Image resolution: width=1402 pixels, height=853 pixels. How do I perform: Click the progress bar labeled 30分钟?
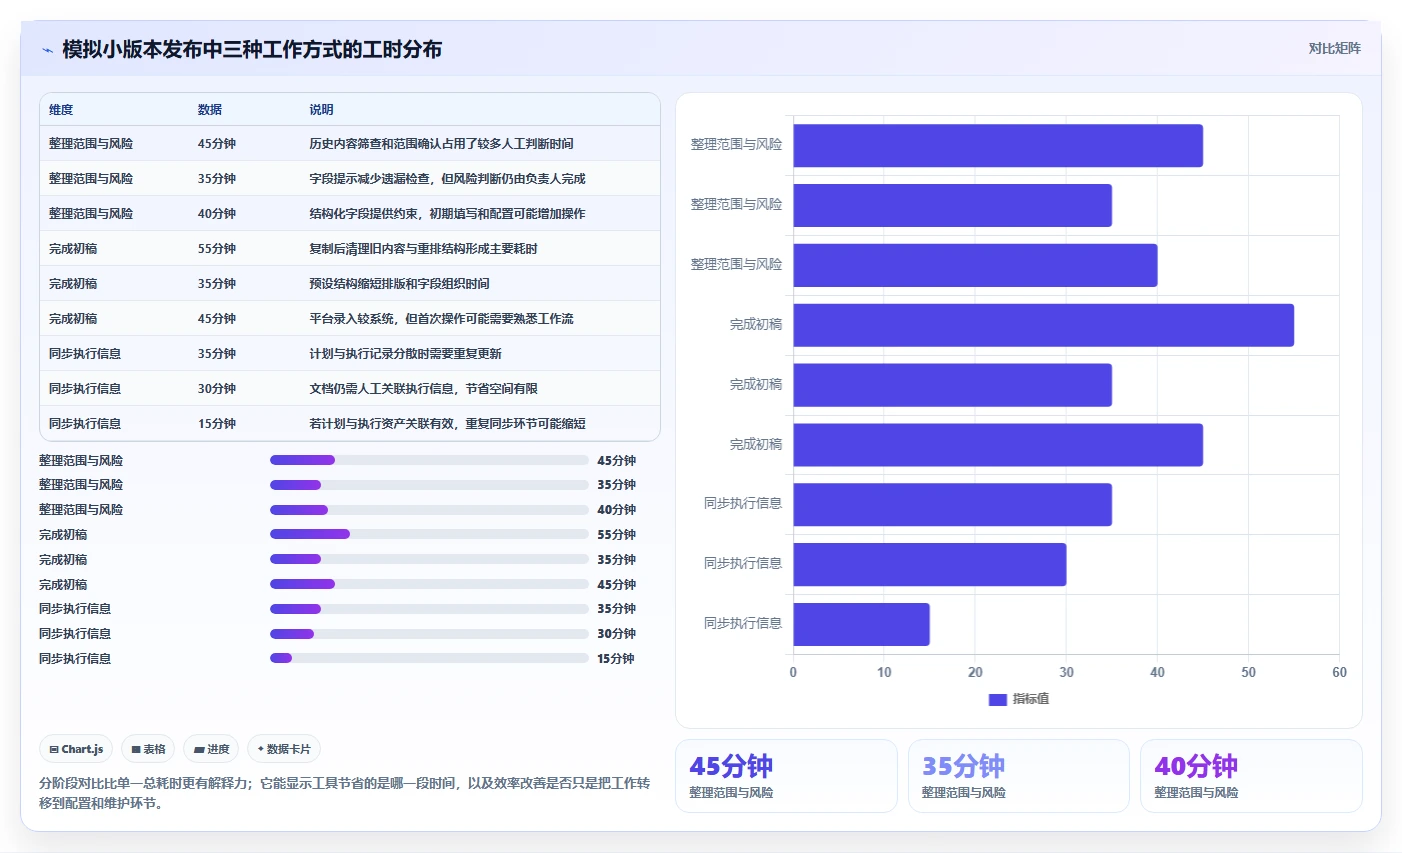coord(429,634)
